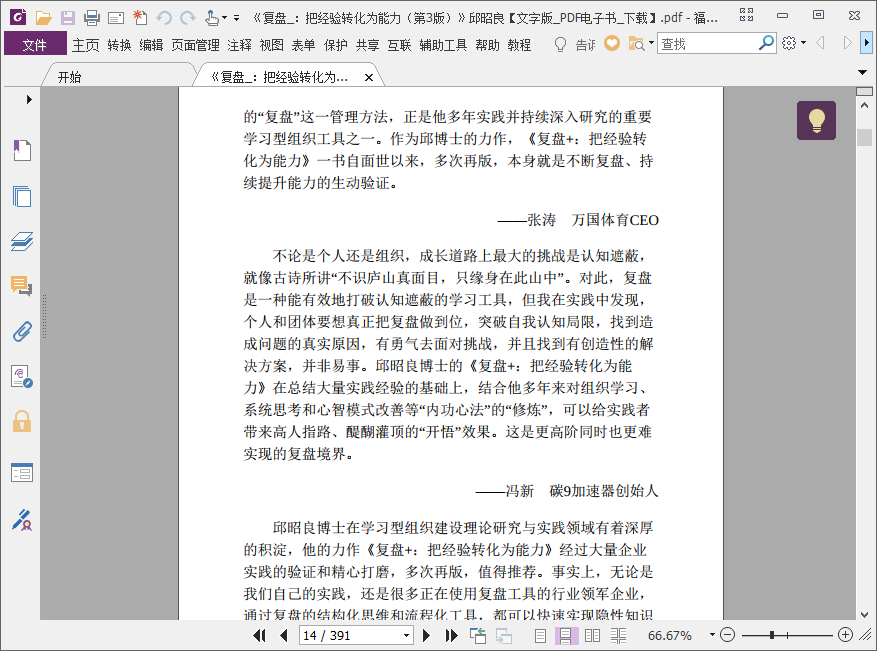Open the 页面管理 ribbon tab
The width and height of the screenshot is (877, 651).
pos(195,45)
